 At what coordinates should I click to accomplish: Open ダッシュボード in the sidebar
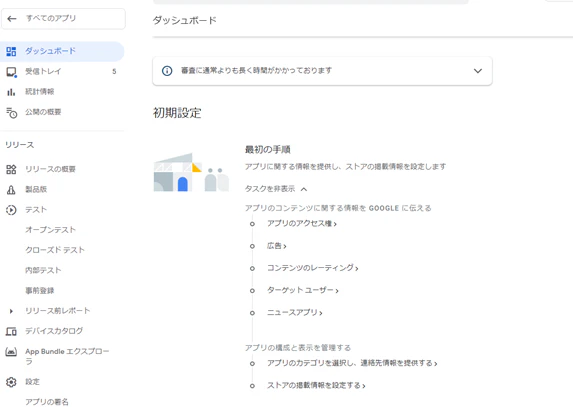62,51
